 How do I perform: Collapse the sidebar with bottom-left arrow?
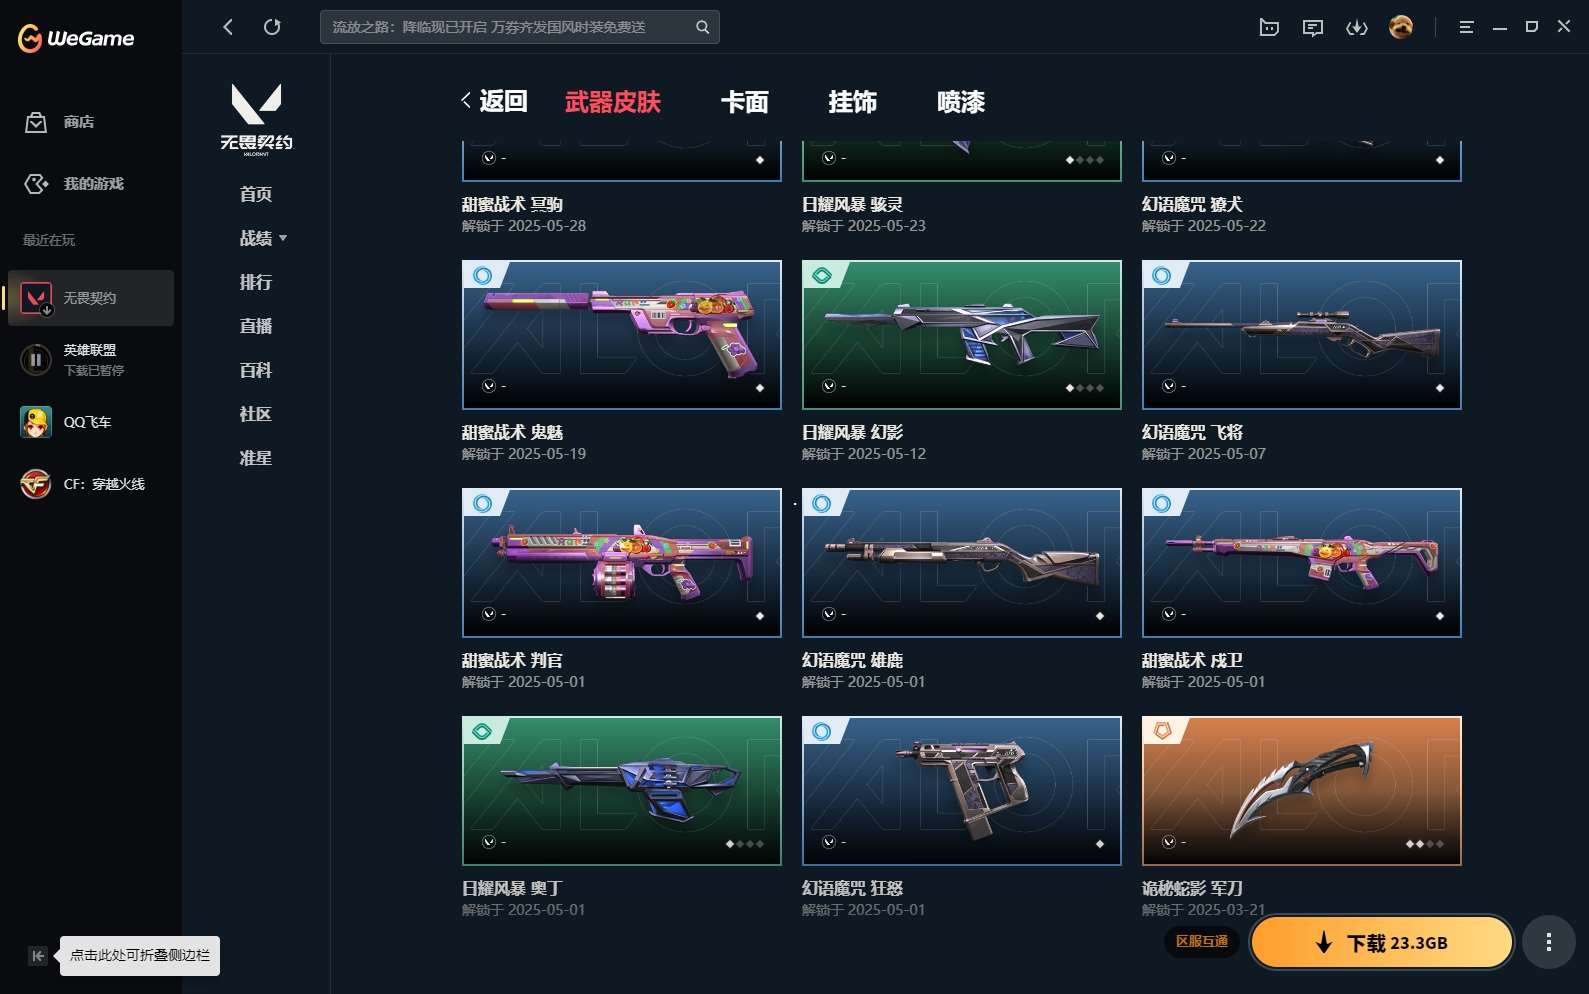click(x=38, y=956)
